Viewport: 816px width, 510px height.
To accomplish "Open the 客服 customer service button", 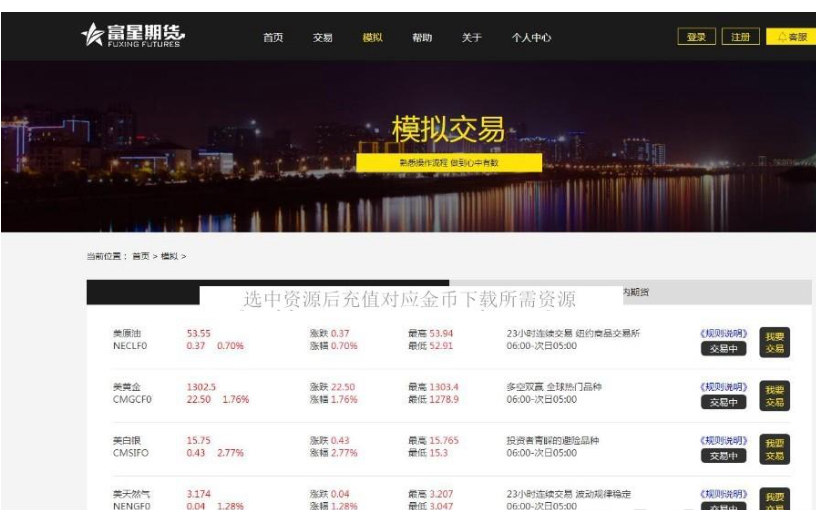I will [791, 36].
